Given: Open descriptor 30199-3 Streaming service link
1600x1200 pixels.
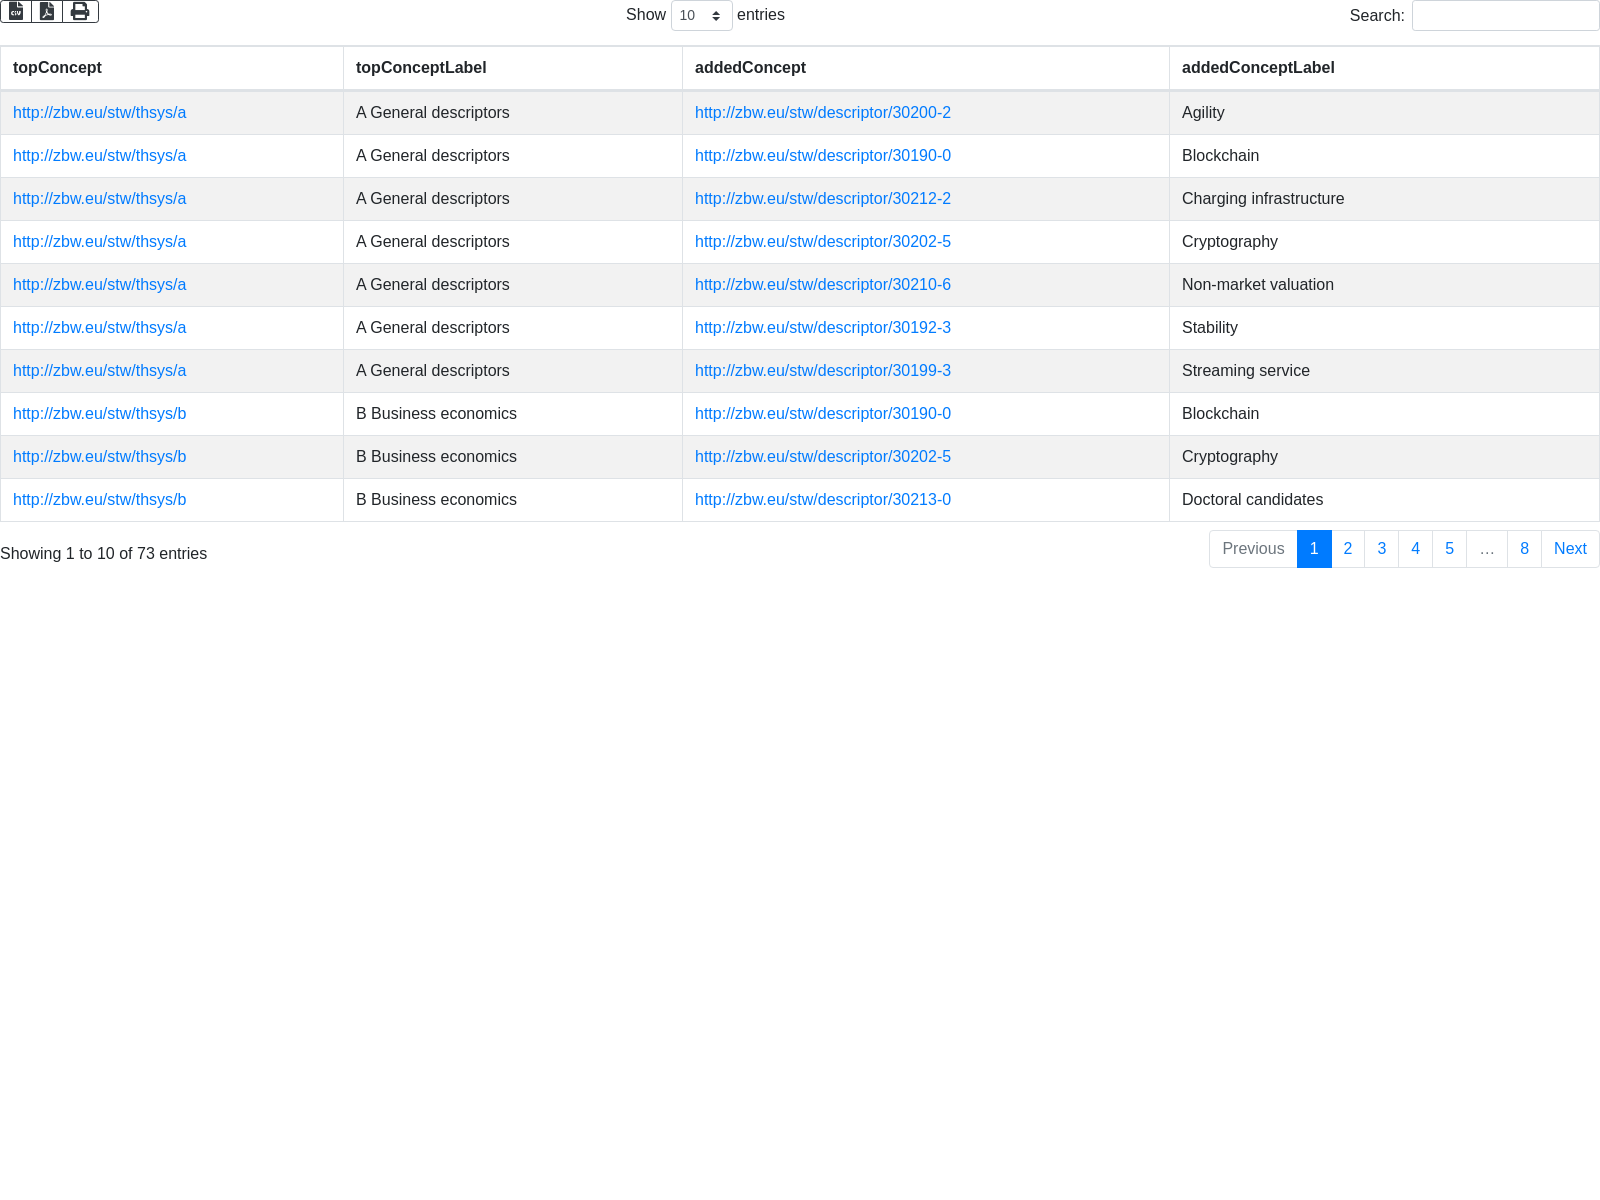Looking at the screenshot, I should (x=822, y=371).
